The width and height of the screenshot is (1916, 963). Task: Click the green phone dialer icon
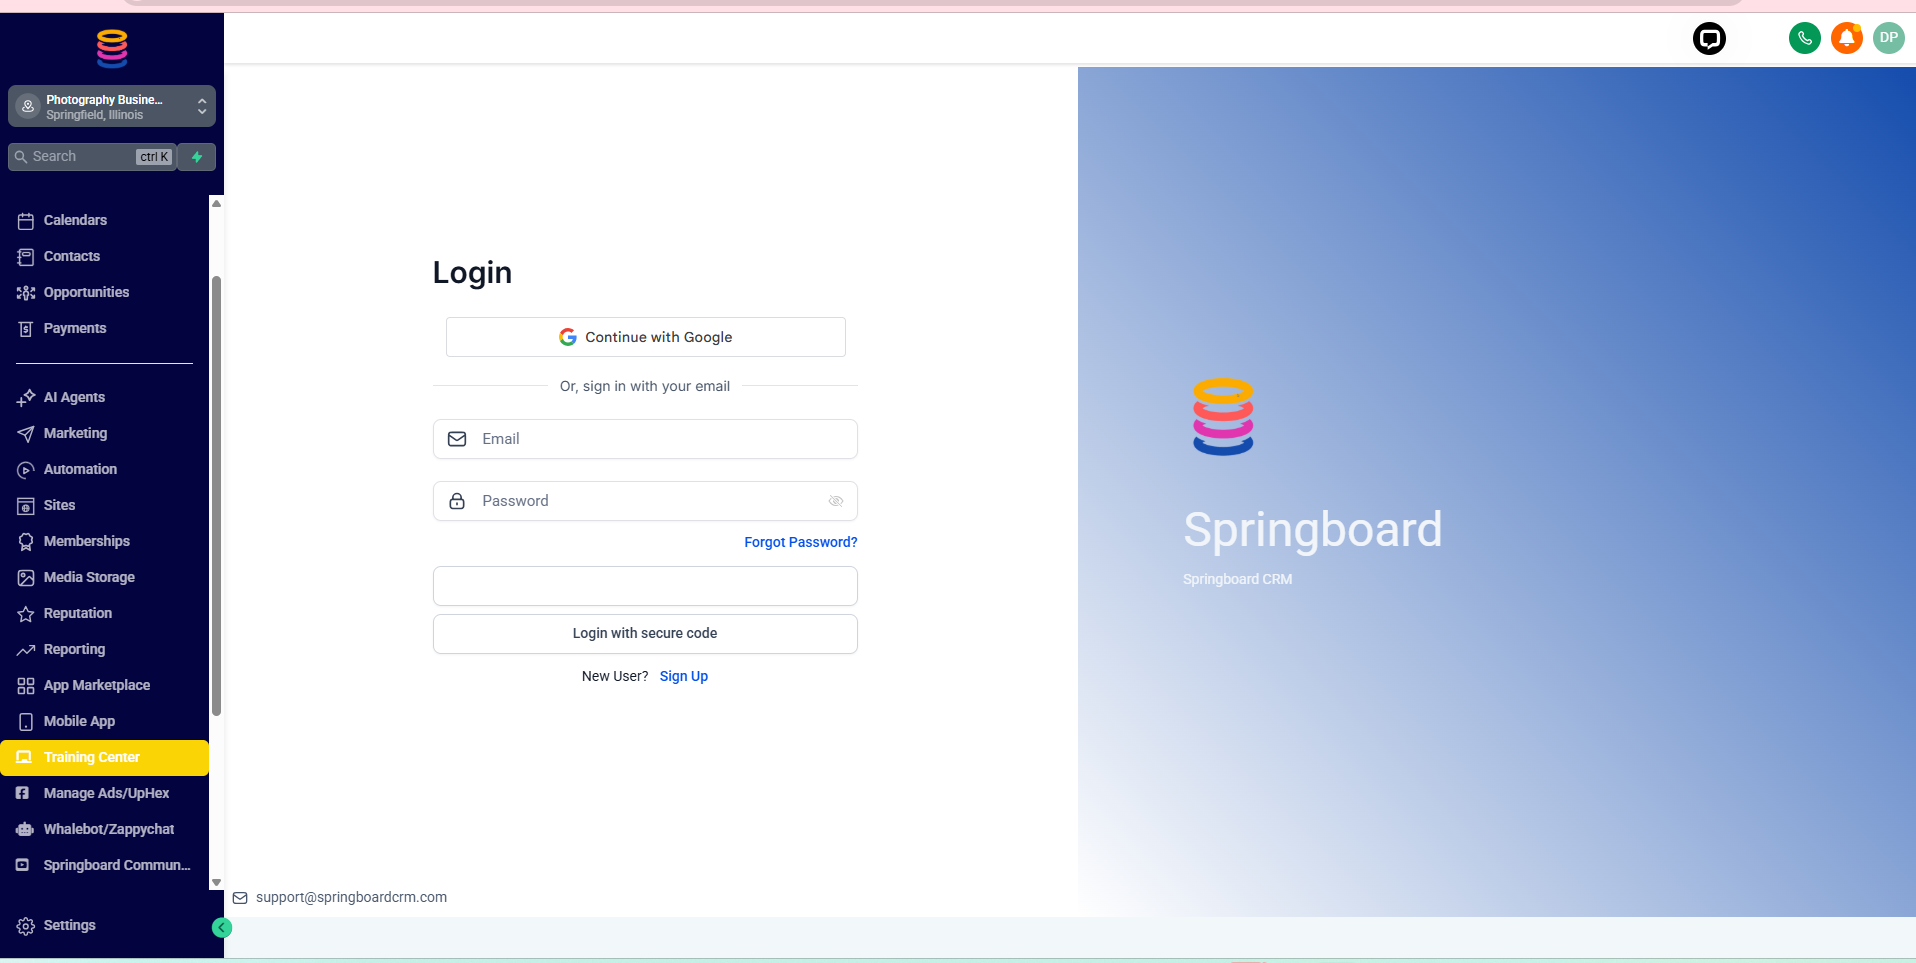(1804, 39)
